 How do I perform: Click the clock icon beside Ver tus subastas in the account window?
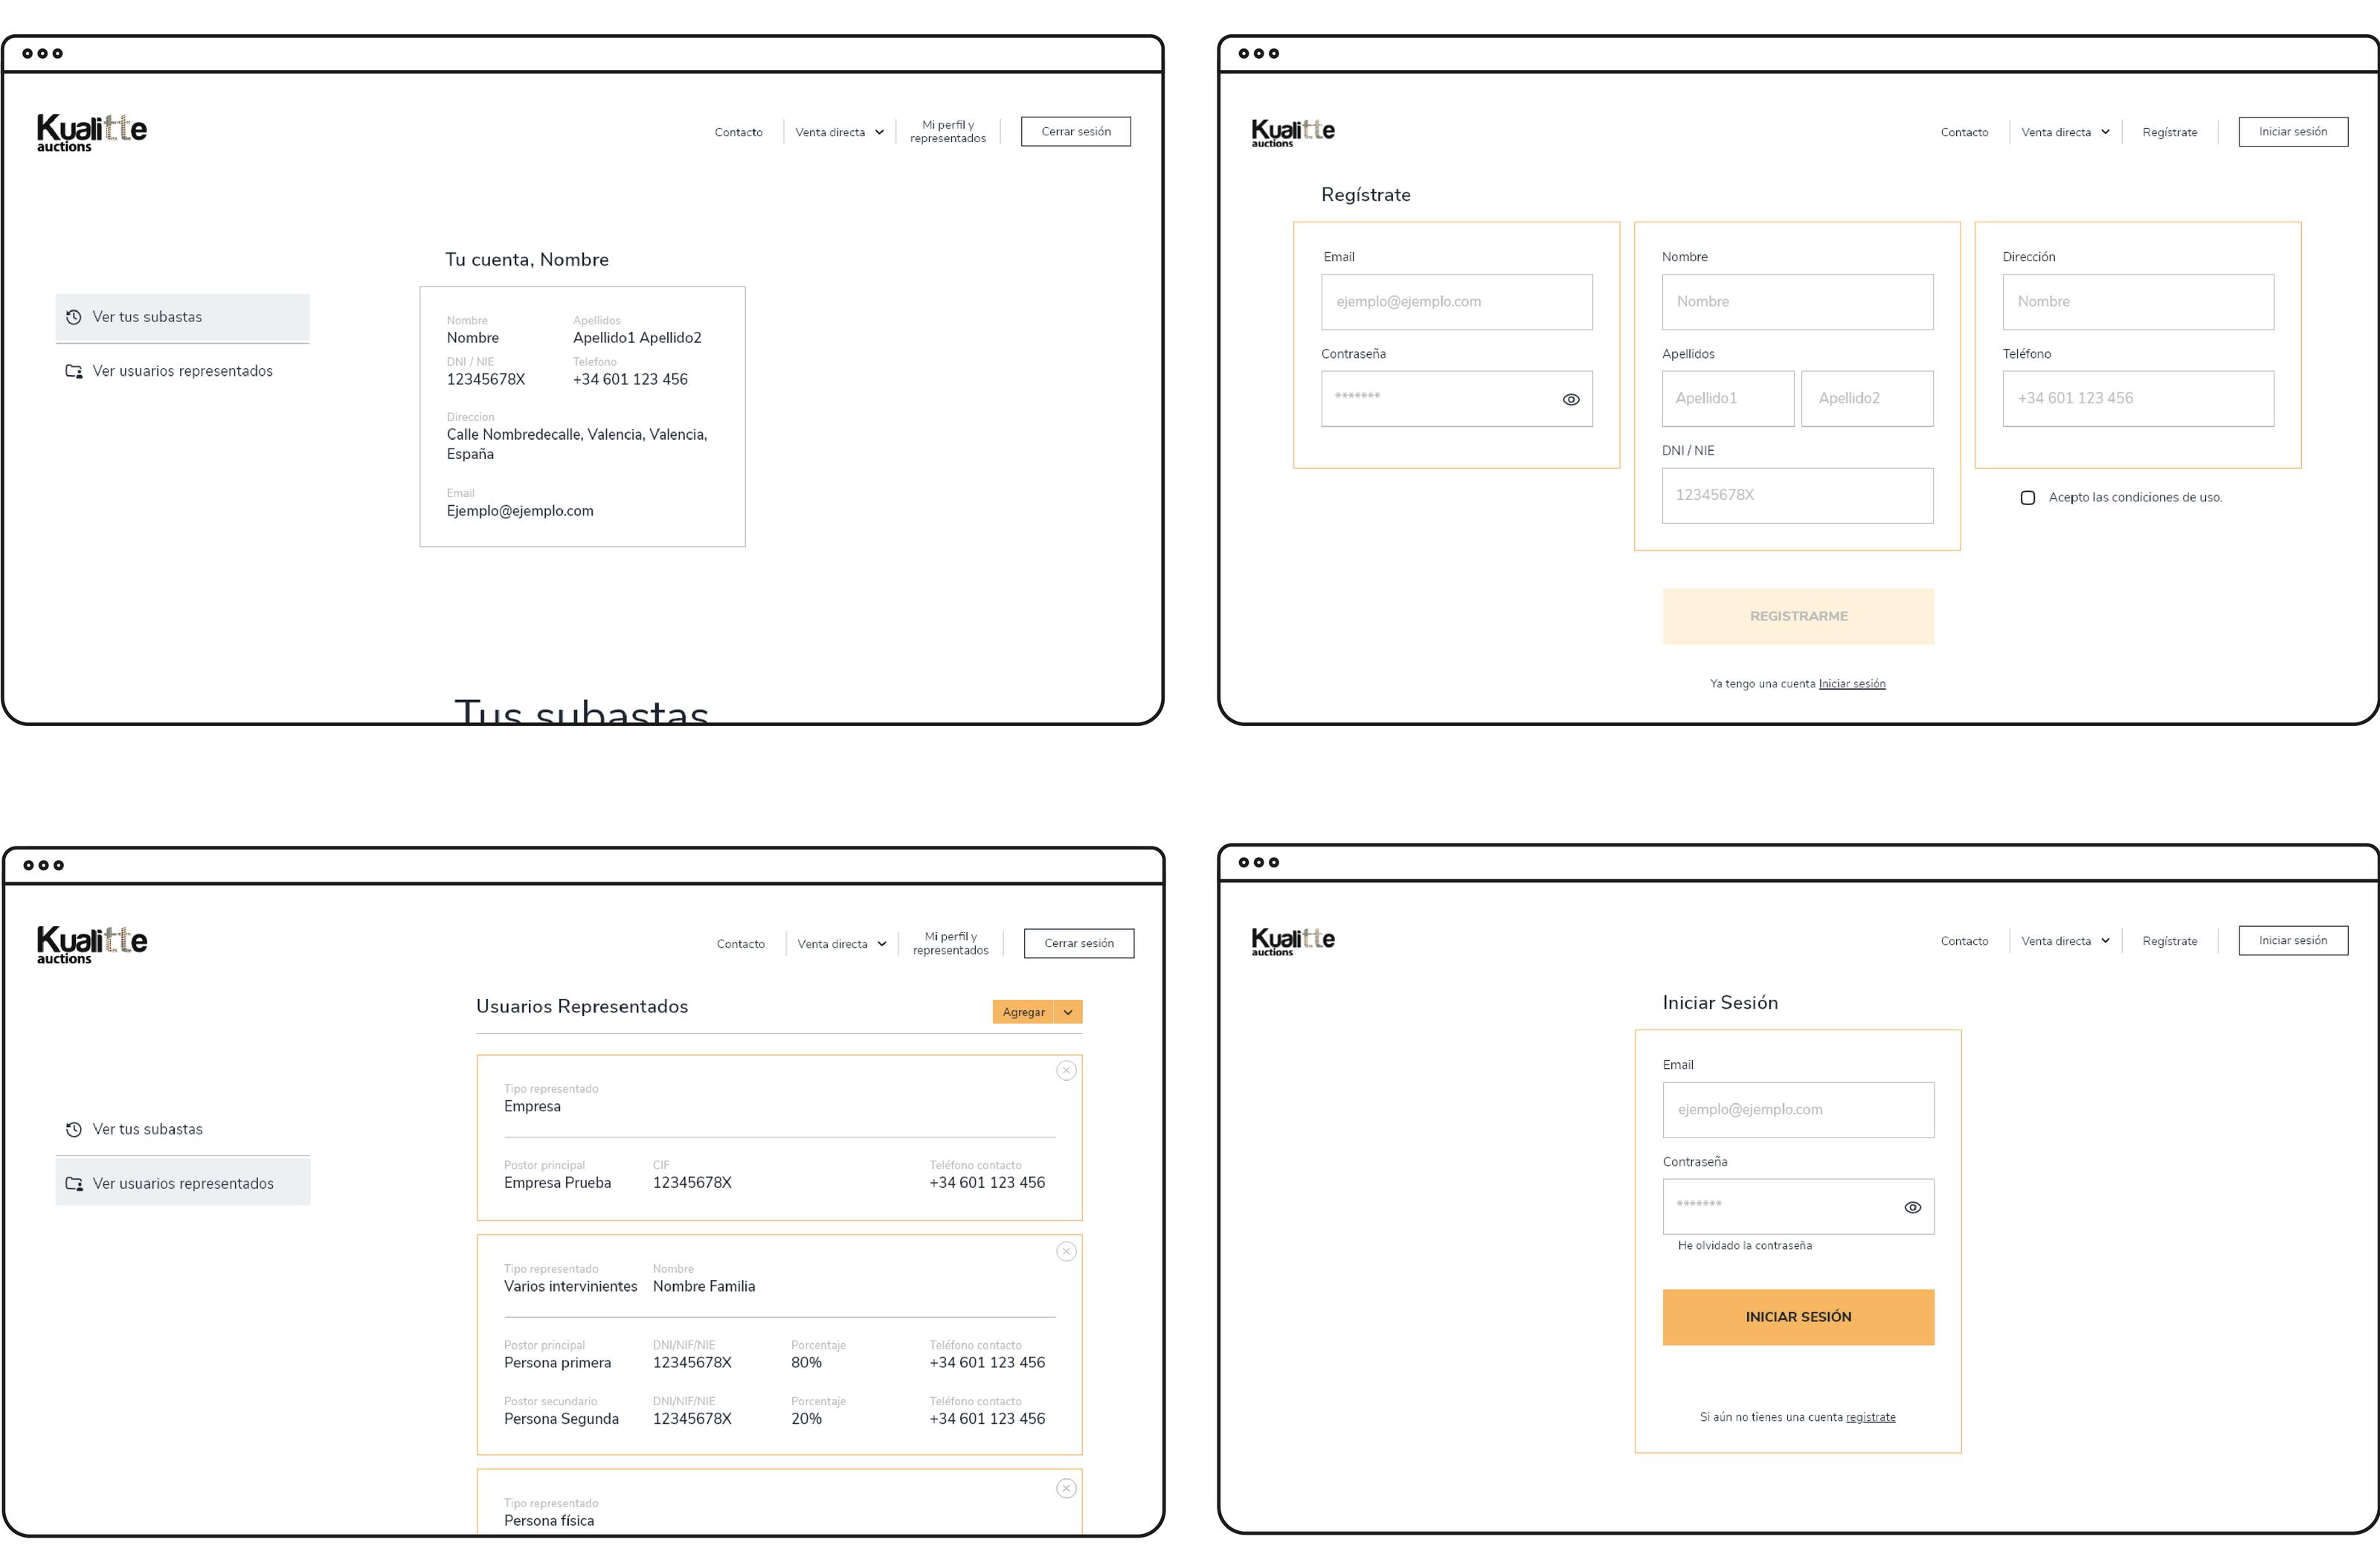(x=74, y=317)
